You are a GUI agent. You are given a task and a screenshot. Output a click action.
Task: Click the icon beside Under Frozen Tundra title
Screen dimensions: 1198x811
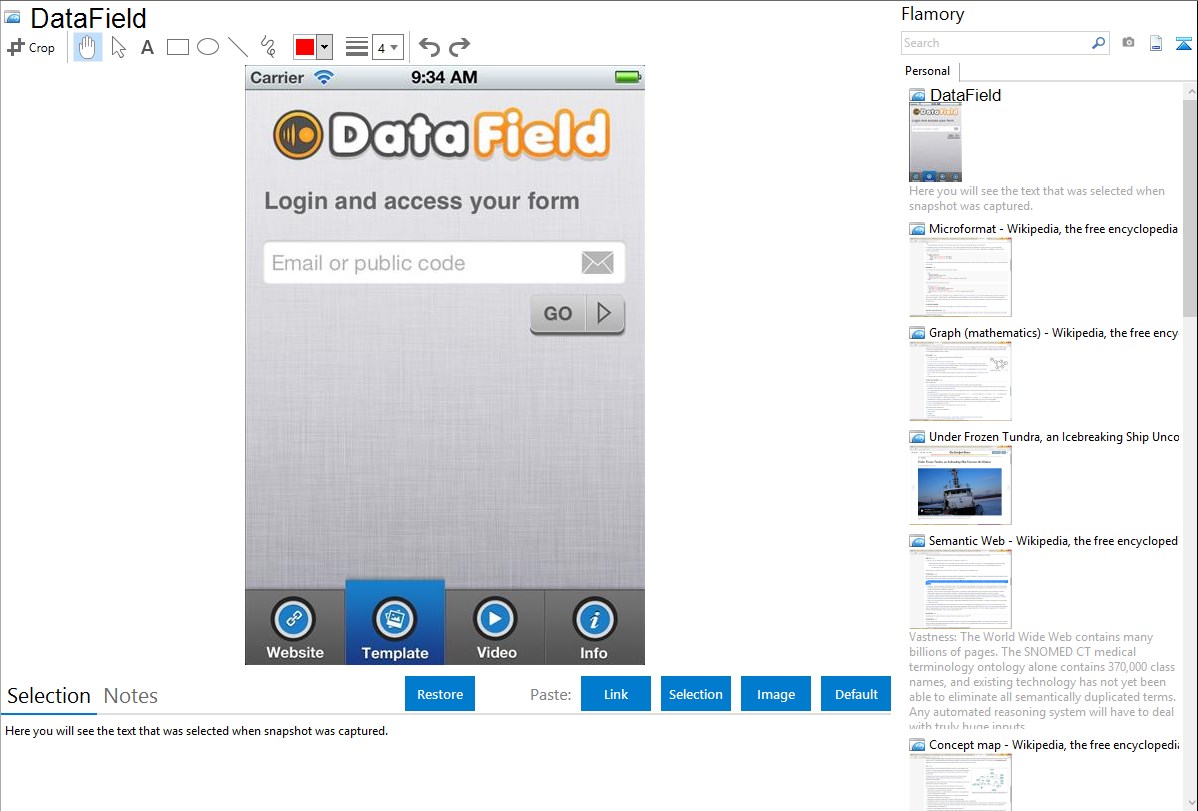[917, 437]
